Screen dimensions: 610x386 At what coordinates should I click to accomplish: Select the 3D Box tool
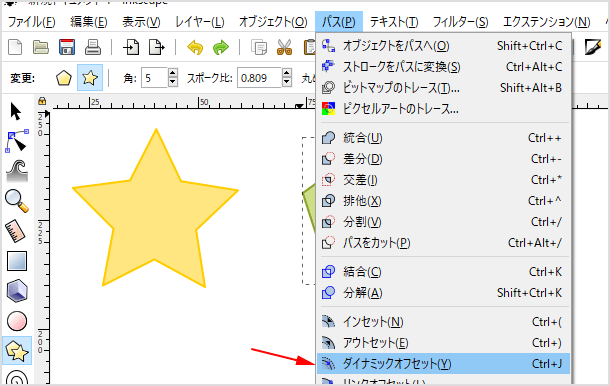(17, 291)
